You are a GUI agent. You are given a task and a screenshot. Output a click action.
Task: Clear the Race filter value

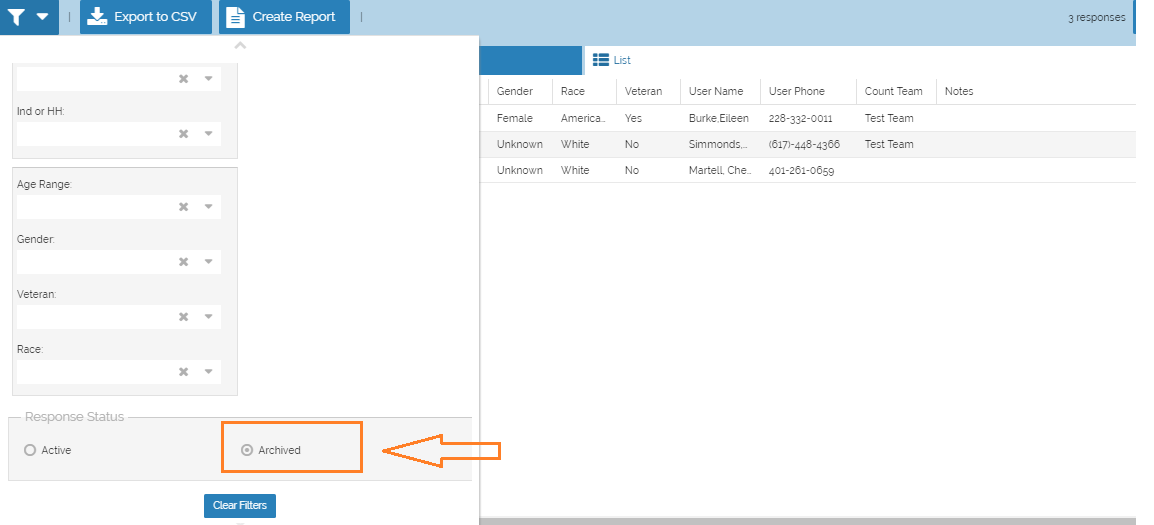click(183, 372)
